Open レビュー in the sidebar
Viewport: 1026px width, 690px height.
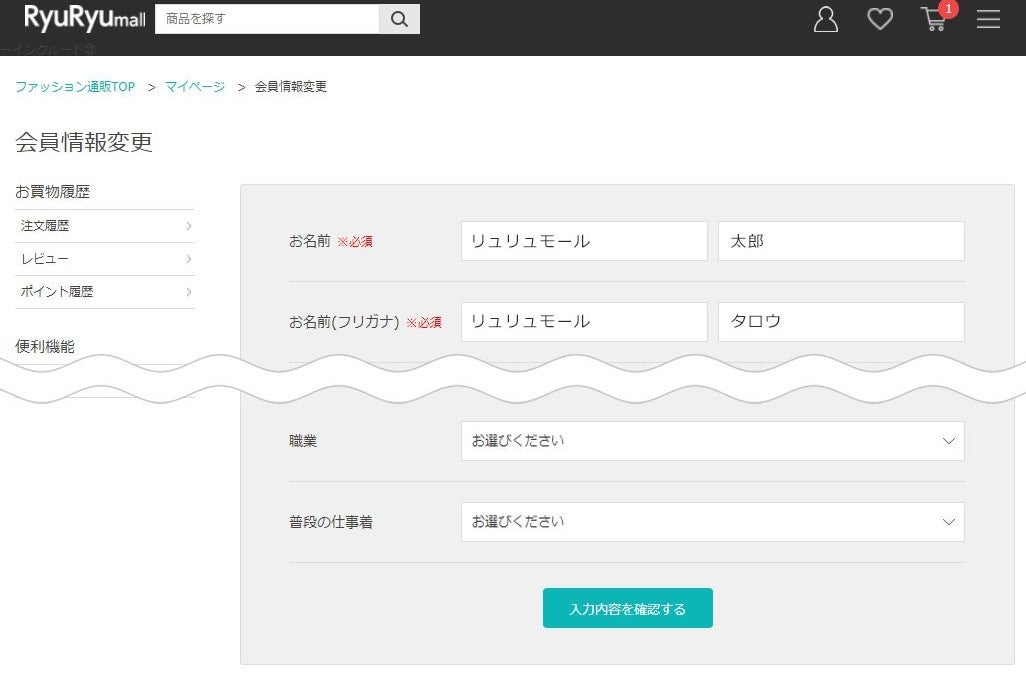click(105, 259)
